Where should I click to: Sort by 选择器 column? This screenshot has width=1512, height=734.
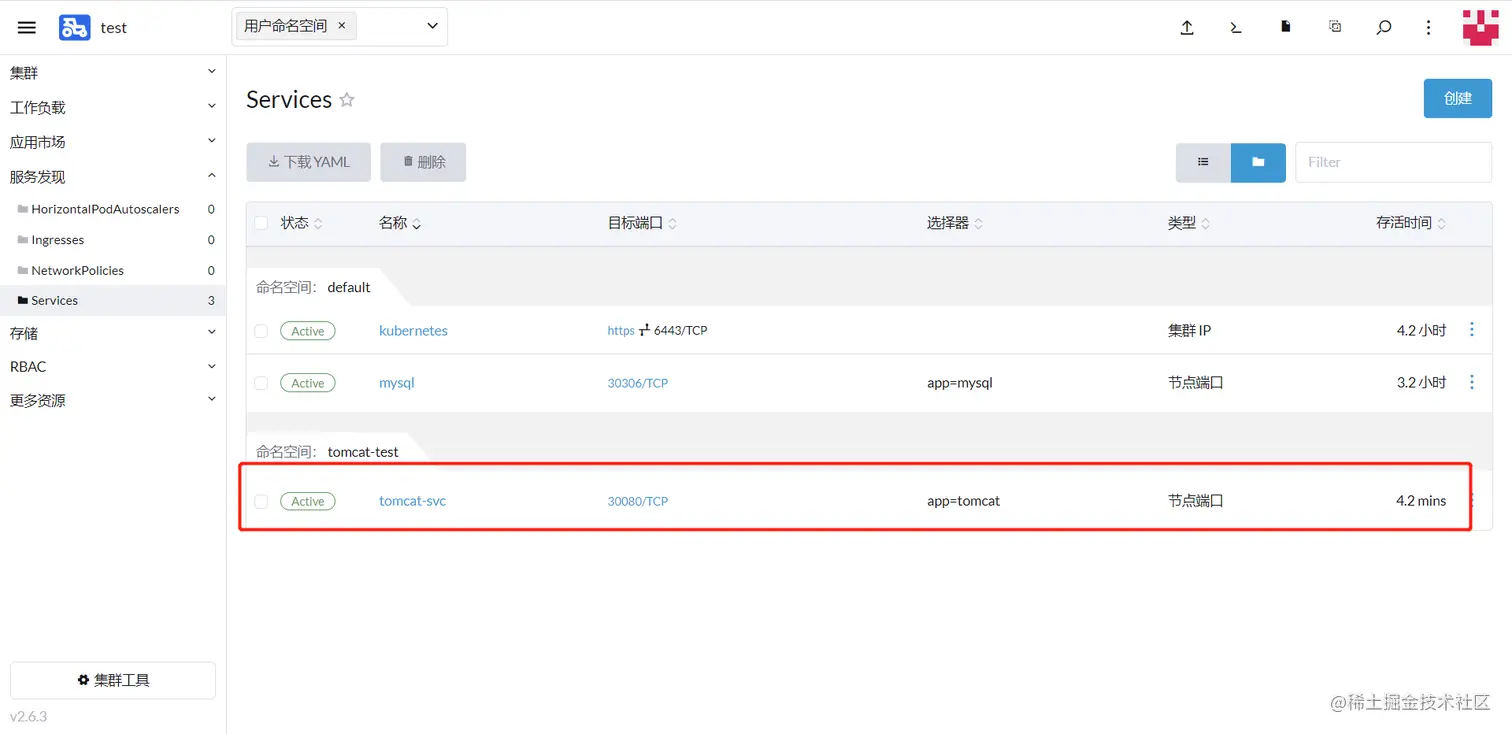955,223
